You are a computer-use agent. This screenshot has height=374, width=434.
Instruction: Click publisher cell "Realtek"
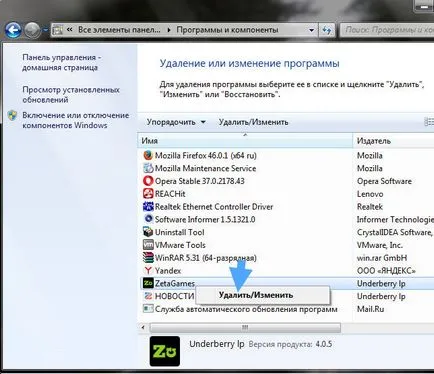[370, 207]
